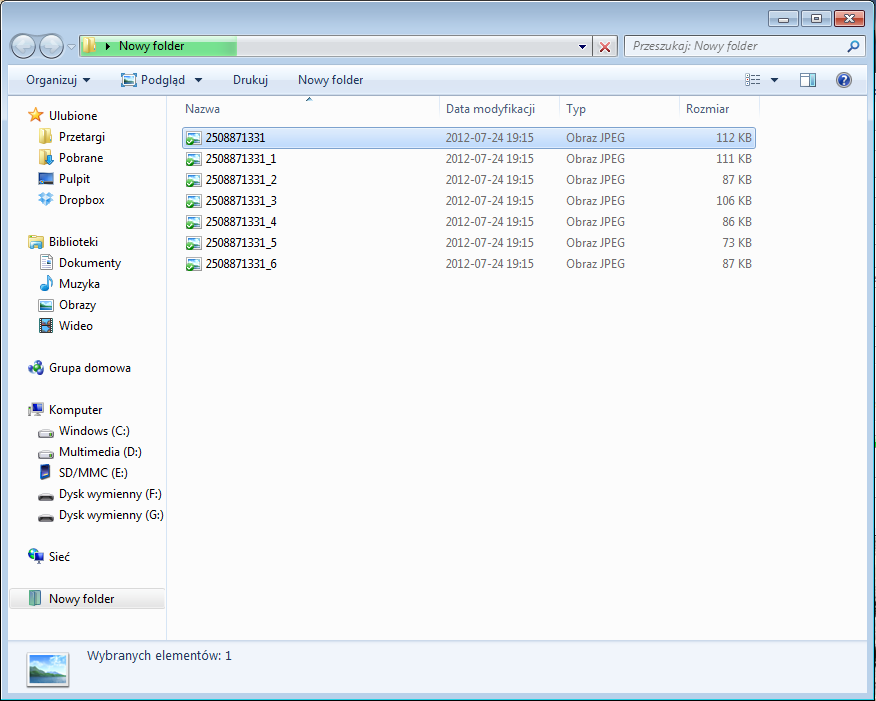Screen dimensions: 876x701
Task: Select file 2508871331_6
Action: (469, 264)
